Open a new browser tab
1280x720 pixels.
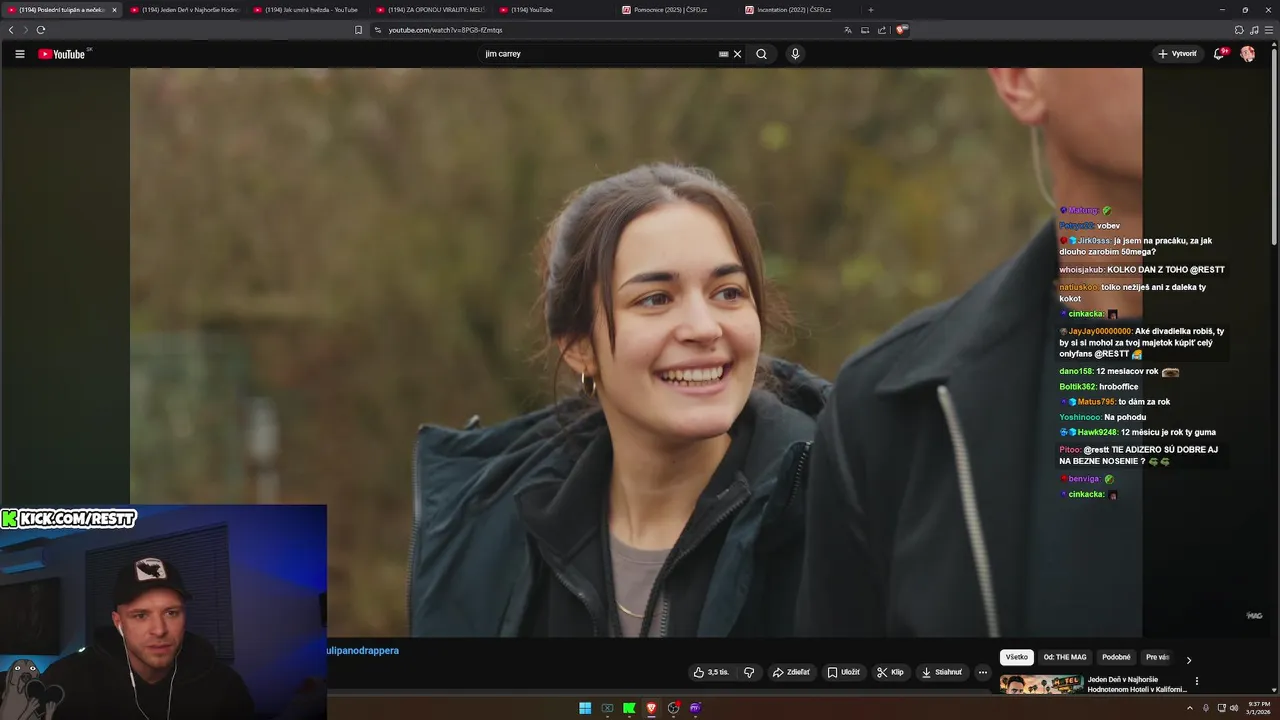point(871,10)
